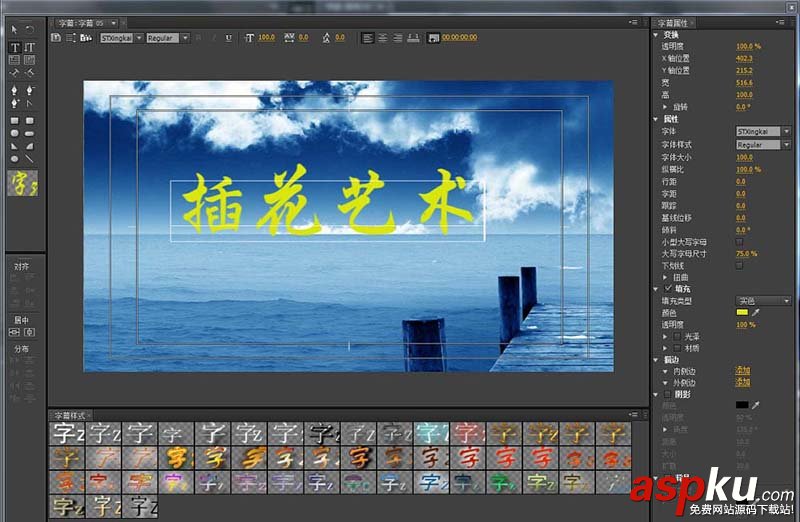Add inner stroke via 内侧边 添加 link
800x522 pixels.
click(x=742, y=371)
